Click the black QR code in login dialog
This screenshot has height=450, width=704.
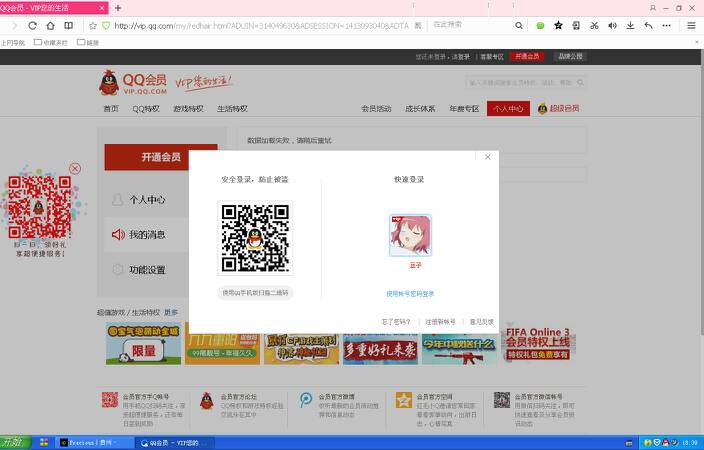[255, 238]
